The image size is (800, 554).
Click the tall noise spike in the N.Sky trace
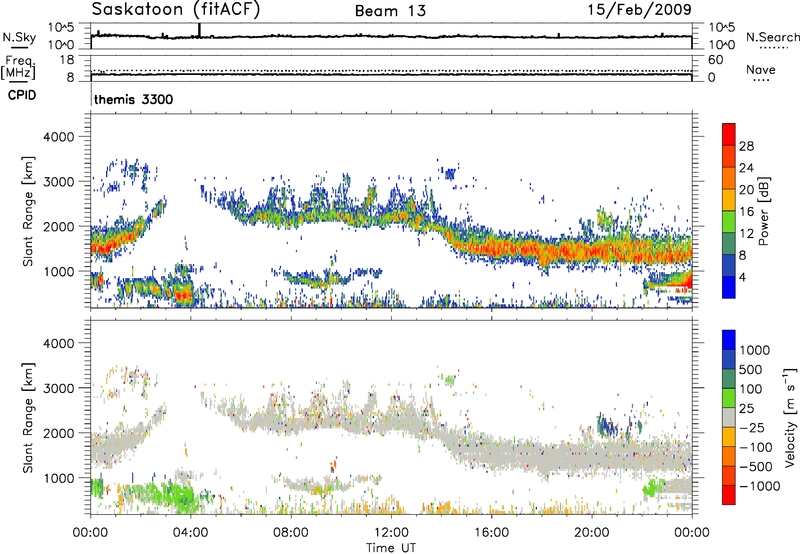(x=199, y=30)
